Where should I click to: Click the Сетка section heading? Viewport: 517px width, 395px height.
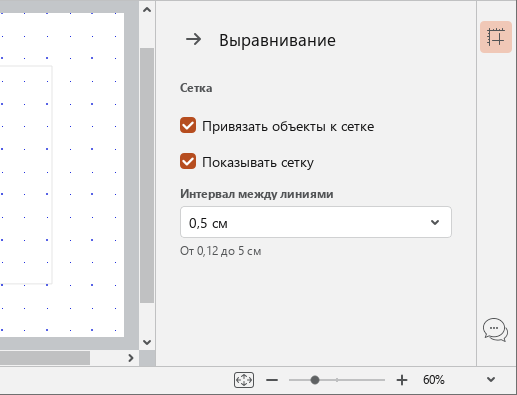(x=196, y=88)
